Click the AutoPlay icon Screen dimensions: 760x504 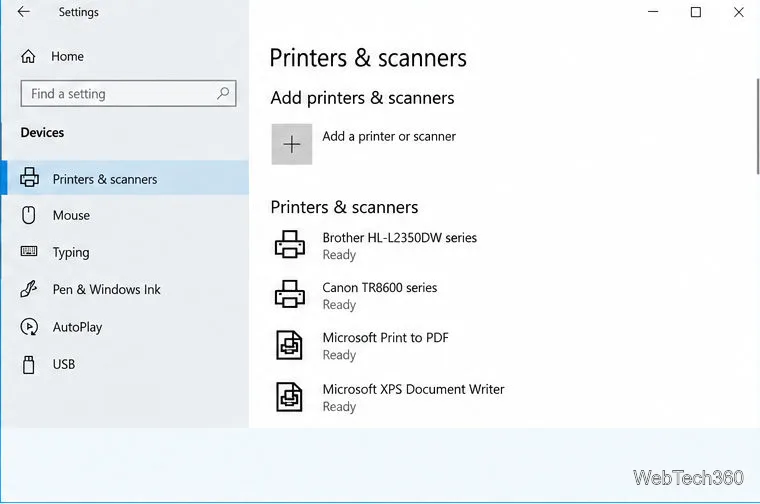pos(29,327)
